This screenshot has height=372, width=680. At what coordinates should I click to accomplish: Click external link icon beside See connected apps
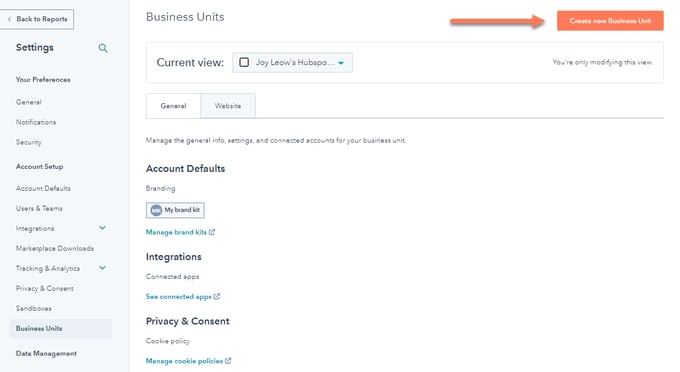point(217,297)
